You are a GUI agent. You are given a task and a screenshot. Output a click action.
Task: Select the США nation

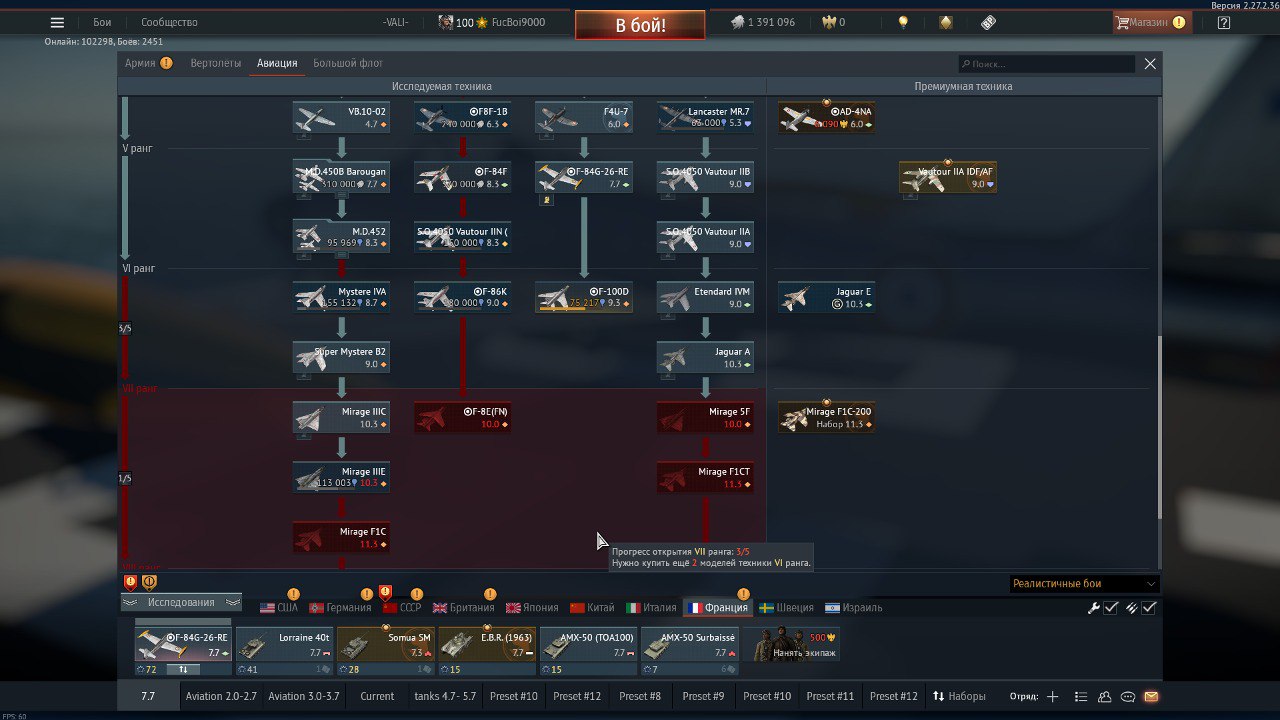pos(279,607)
